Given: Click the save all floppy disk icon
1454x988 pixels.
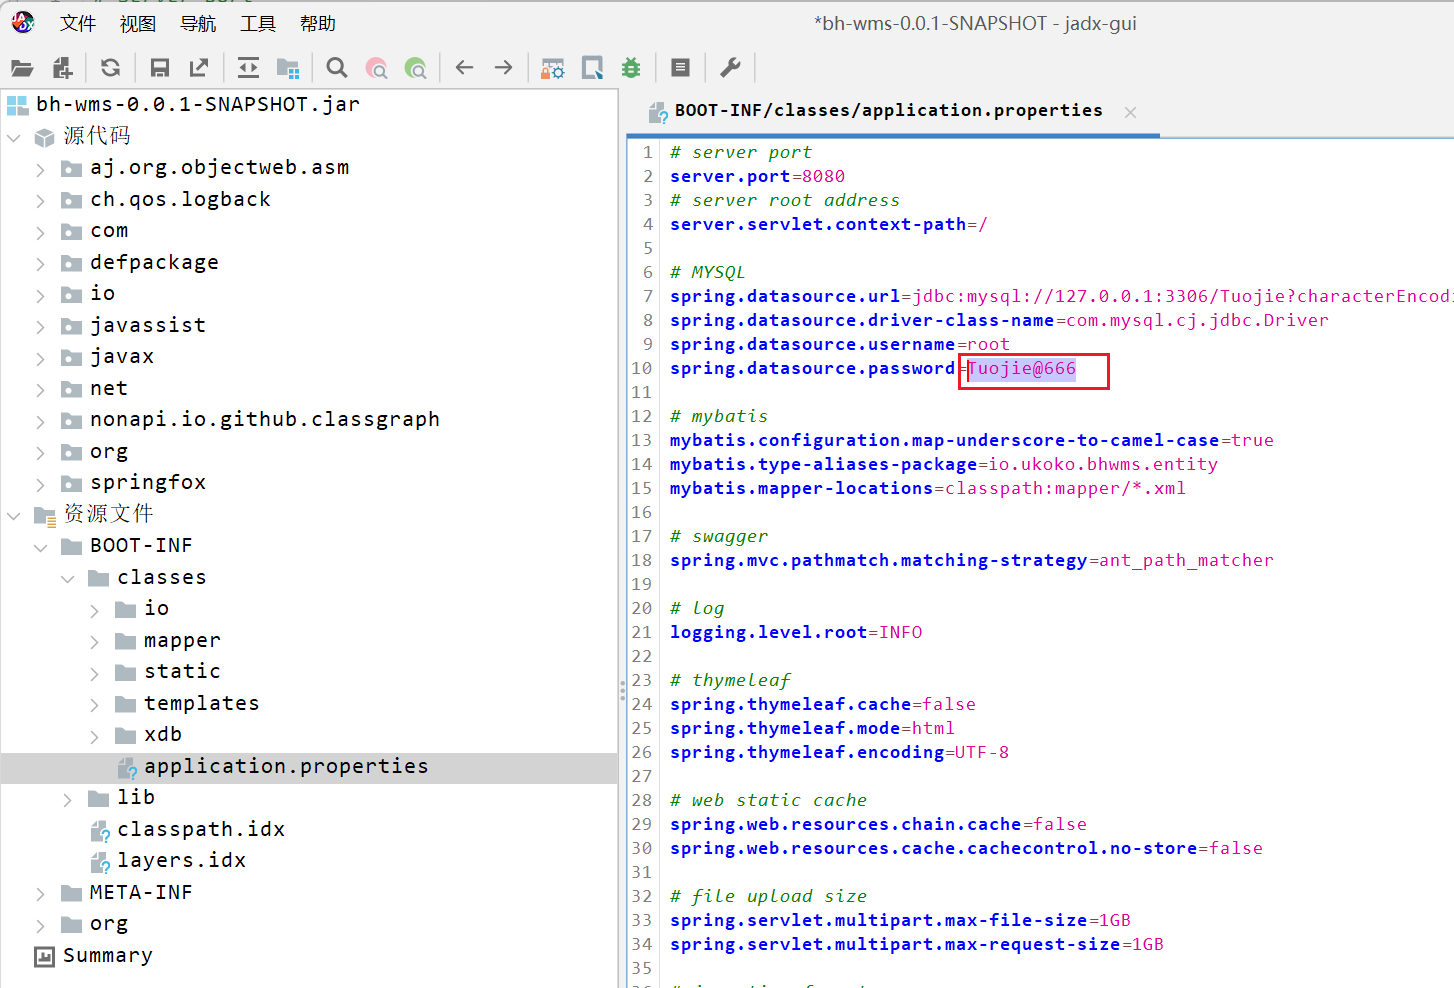Looking at the screenshot, I should (x=159, y=68).
